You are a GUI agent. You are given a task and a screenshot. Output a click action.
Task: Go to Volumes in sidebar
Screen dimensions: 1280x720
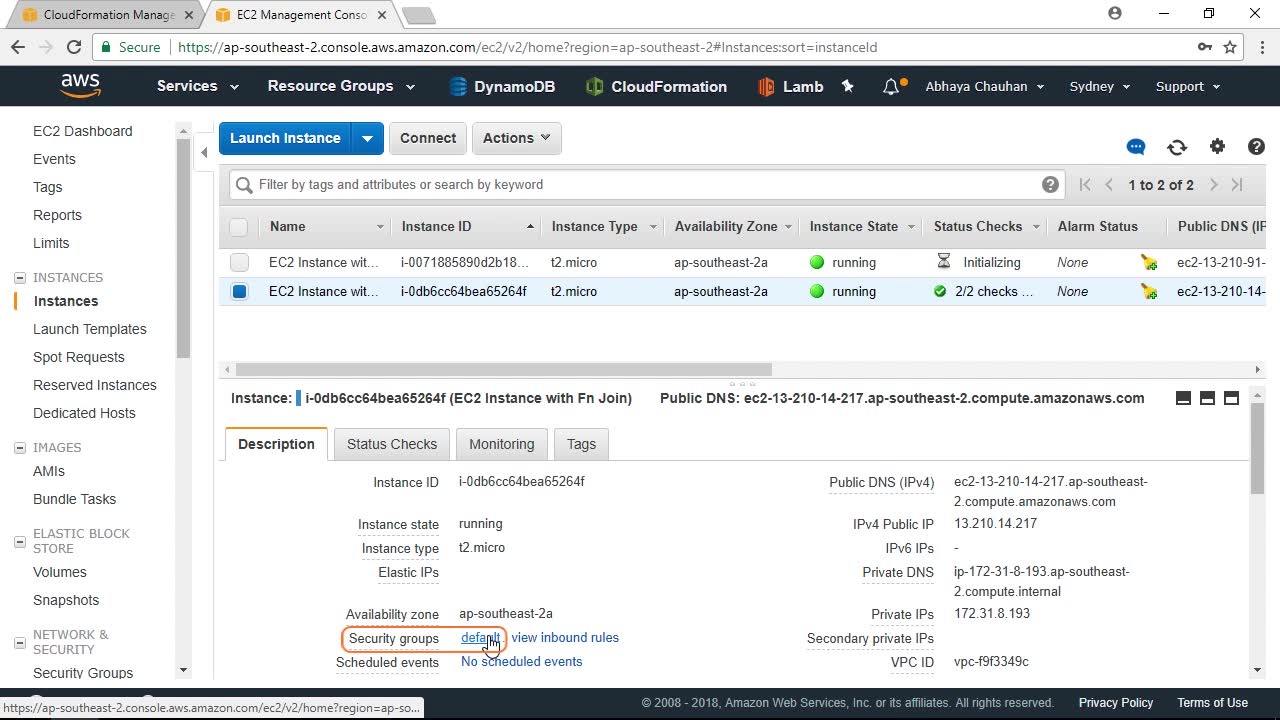tap(60, 572)
